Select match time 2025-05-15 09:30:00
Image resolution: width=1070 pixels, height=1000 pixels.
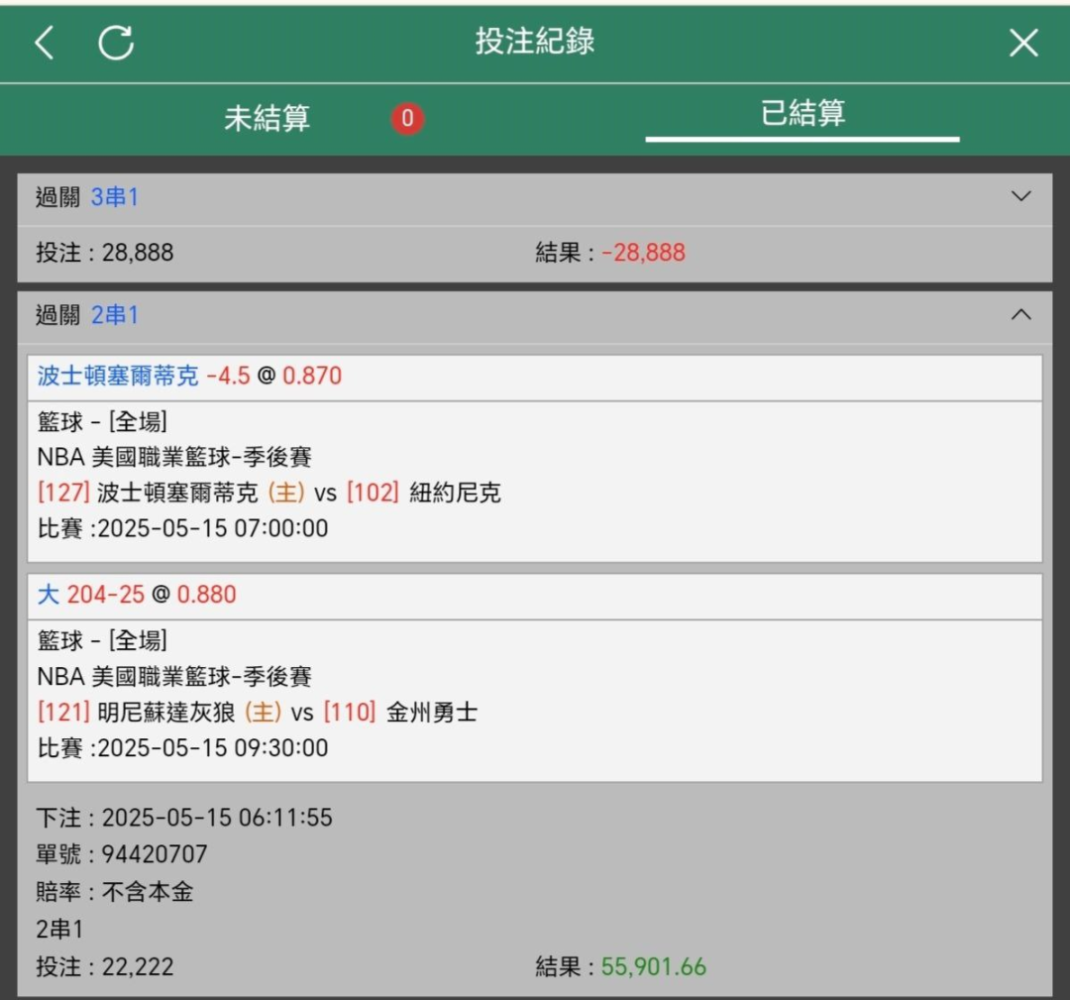pos(213,748)
